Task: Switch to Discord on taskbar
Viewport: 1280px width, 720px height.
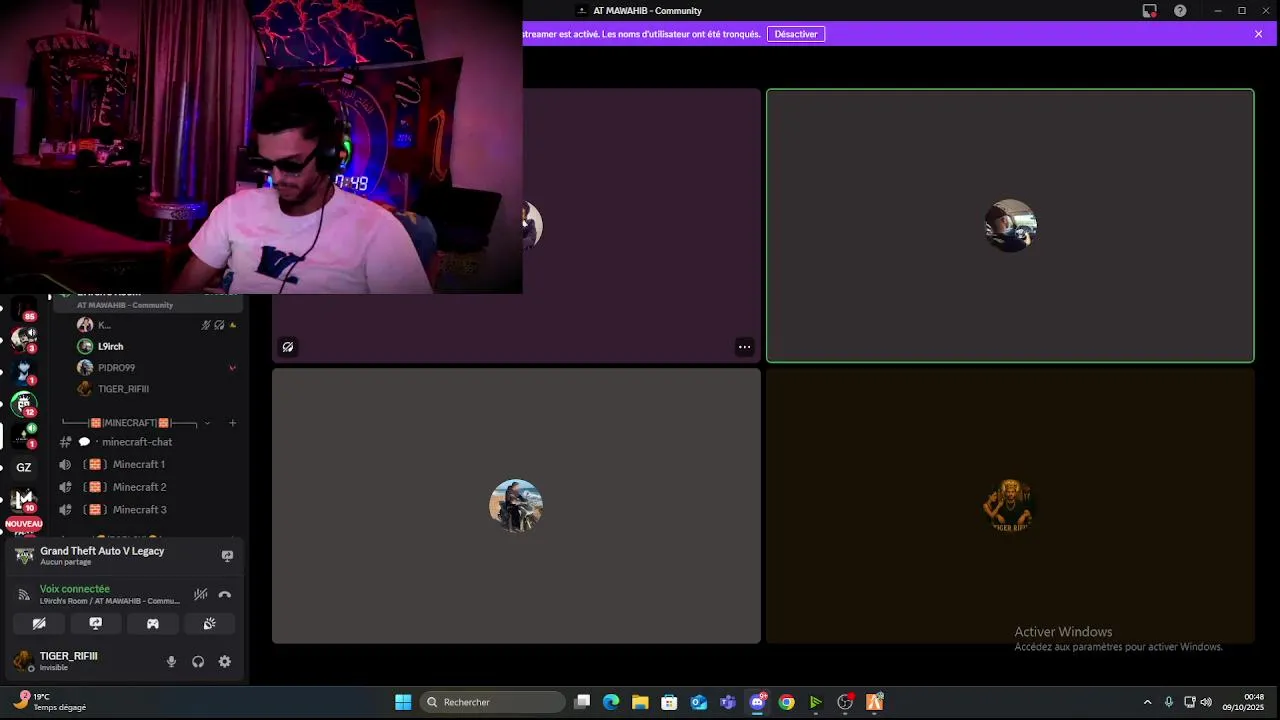Action: (x=757, y=702)
